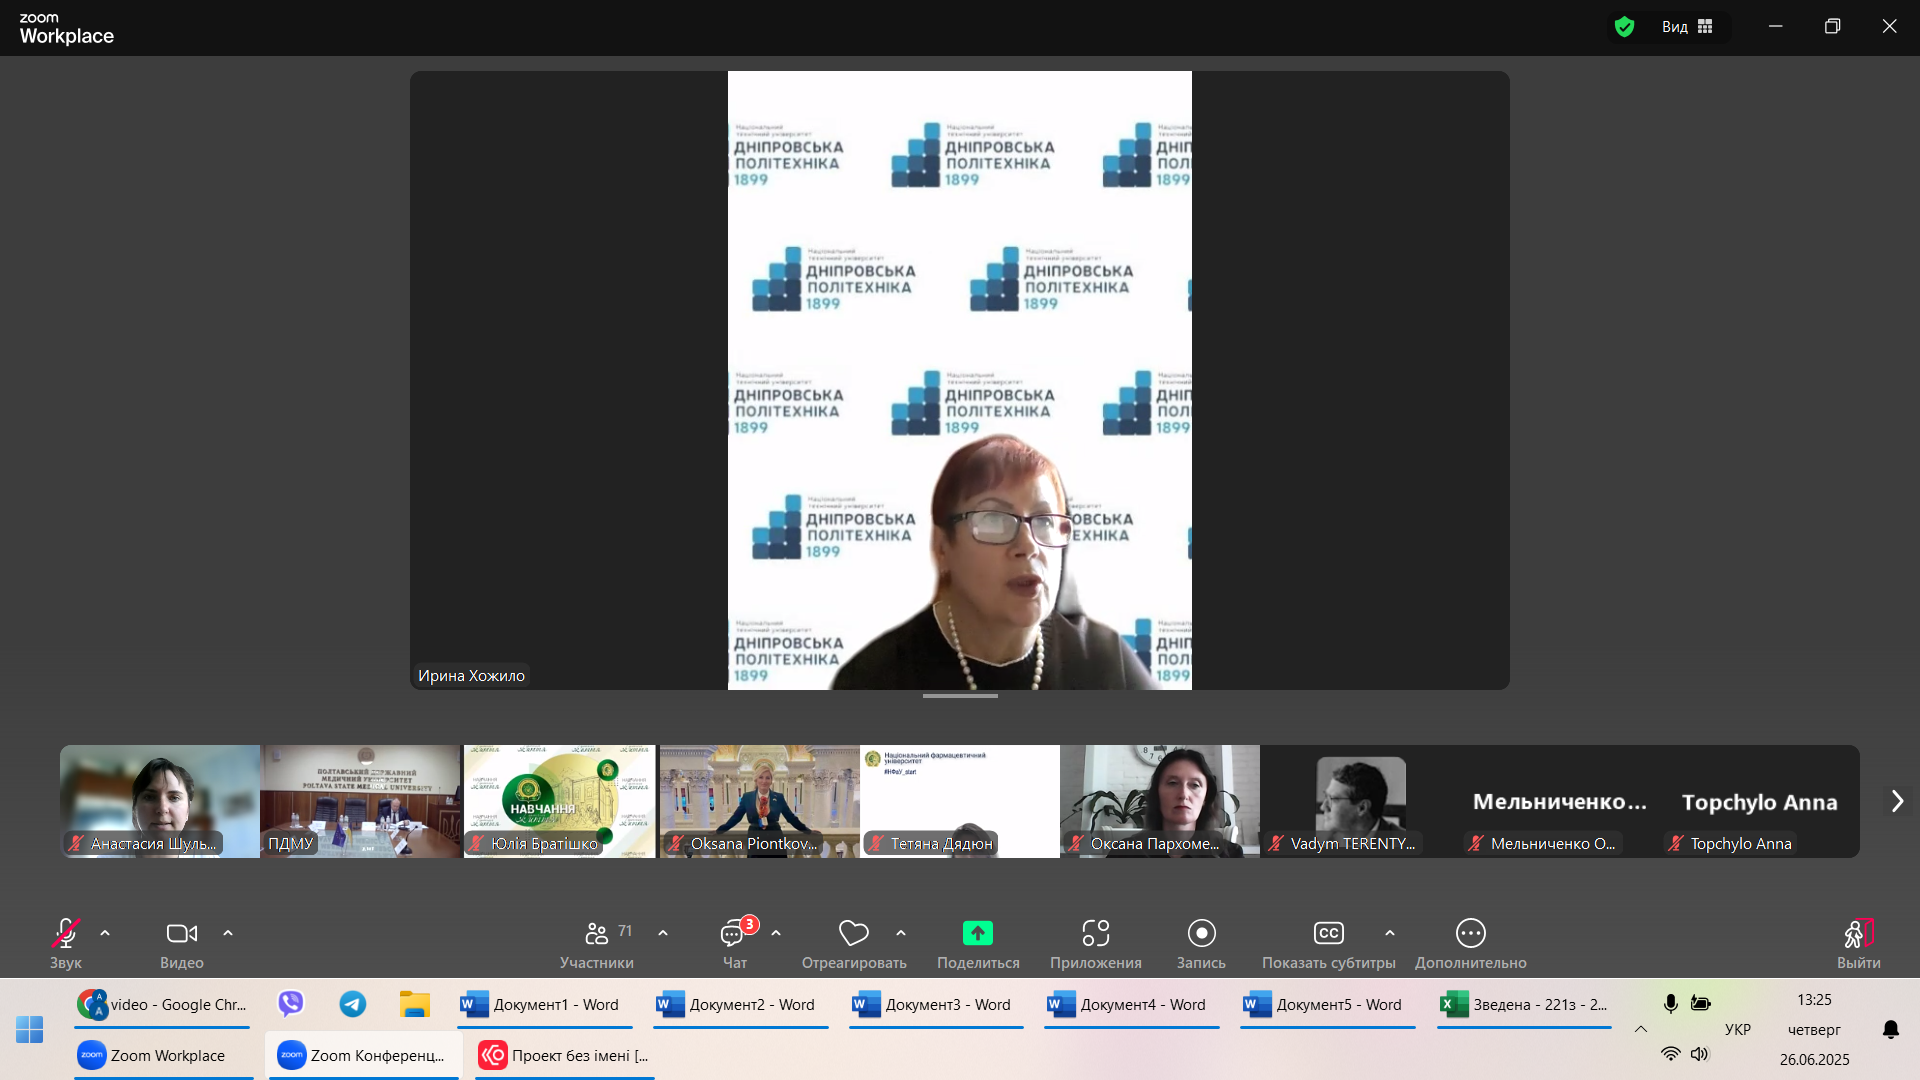Screen dimensions: 1920x1080
Task: Switch to Zoom Workplace taskbar item
Action: coord(163,1055)
